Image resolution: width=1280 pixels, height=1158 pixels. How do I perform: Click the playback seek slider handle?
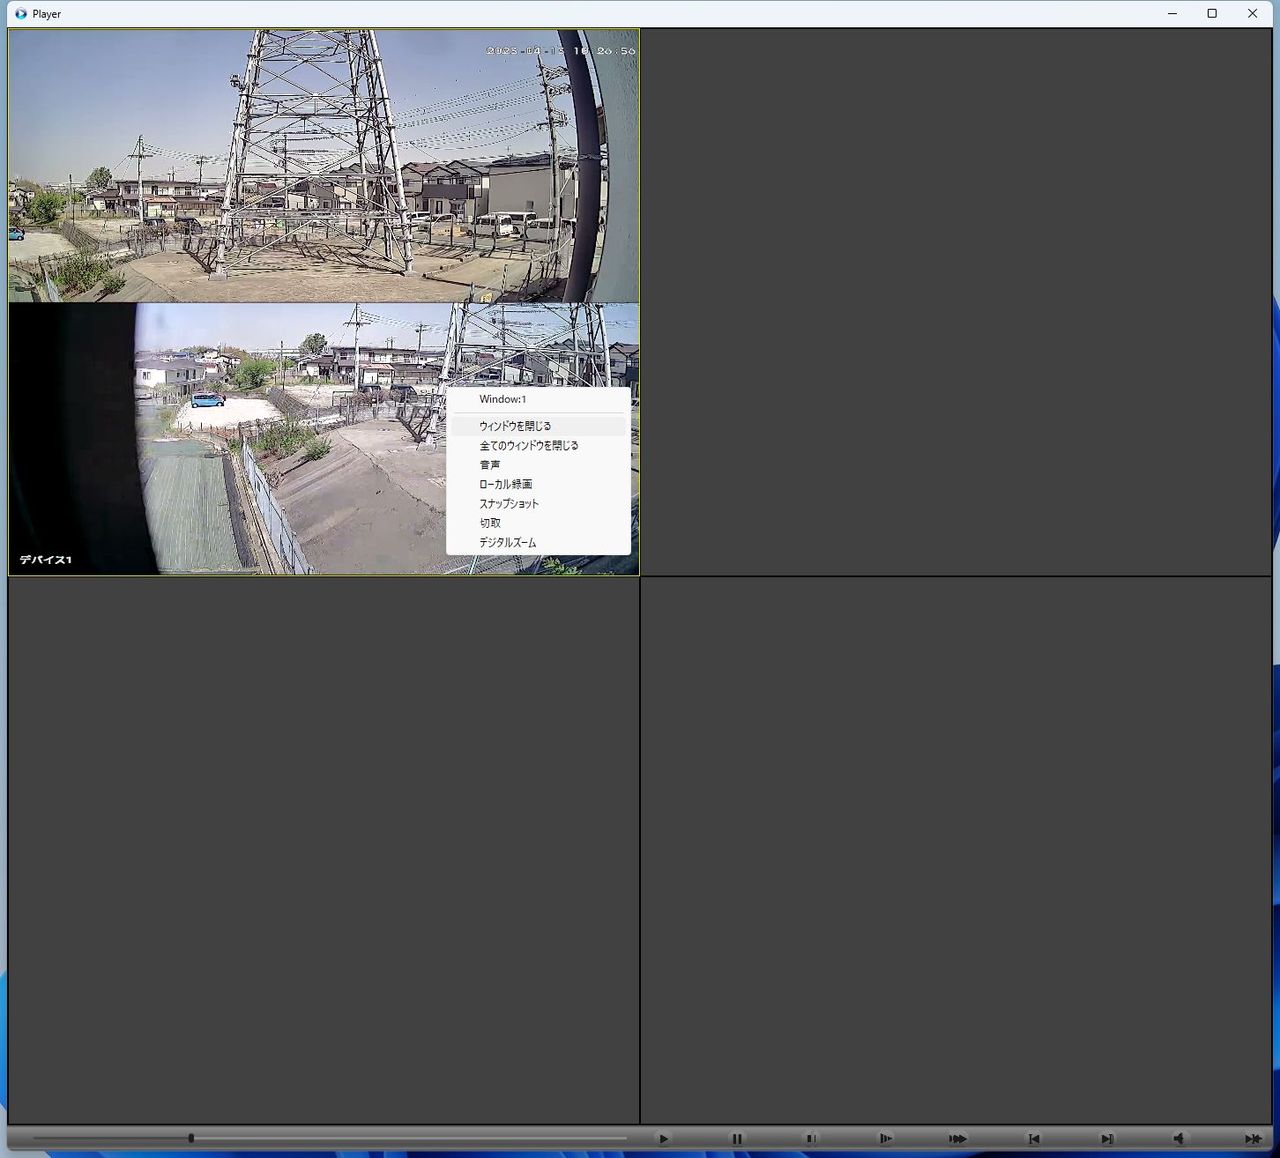[191, 1138]
